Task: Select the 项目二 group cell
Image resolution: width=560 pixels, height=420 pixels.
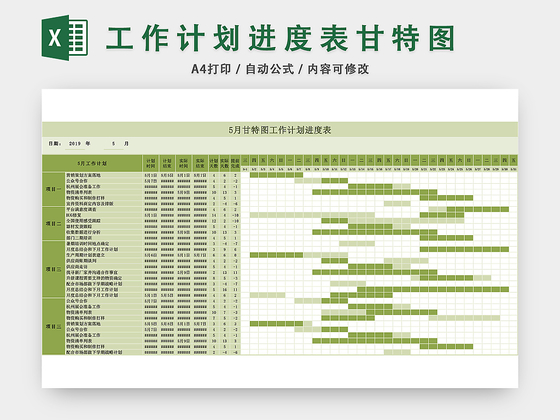Action: click(x=54, y=224)
